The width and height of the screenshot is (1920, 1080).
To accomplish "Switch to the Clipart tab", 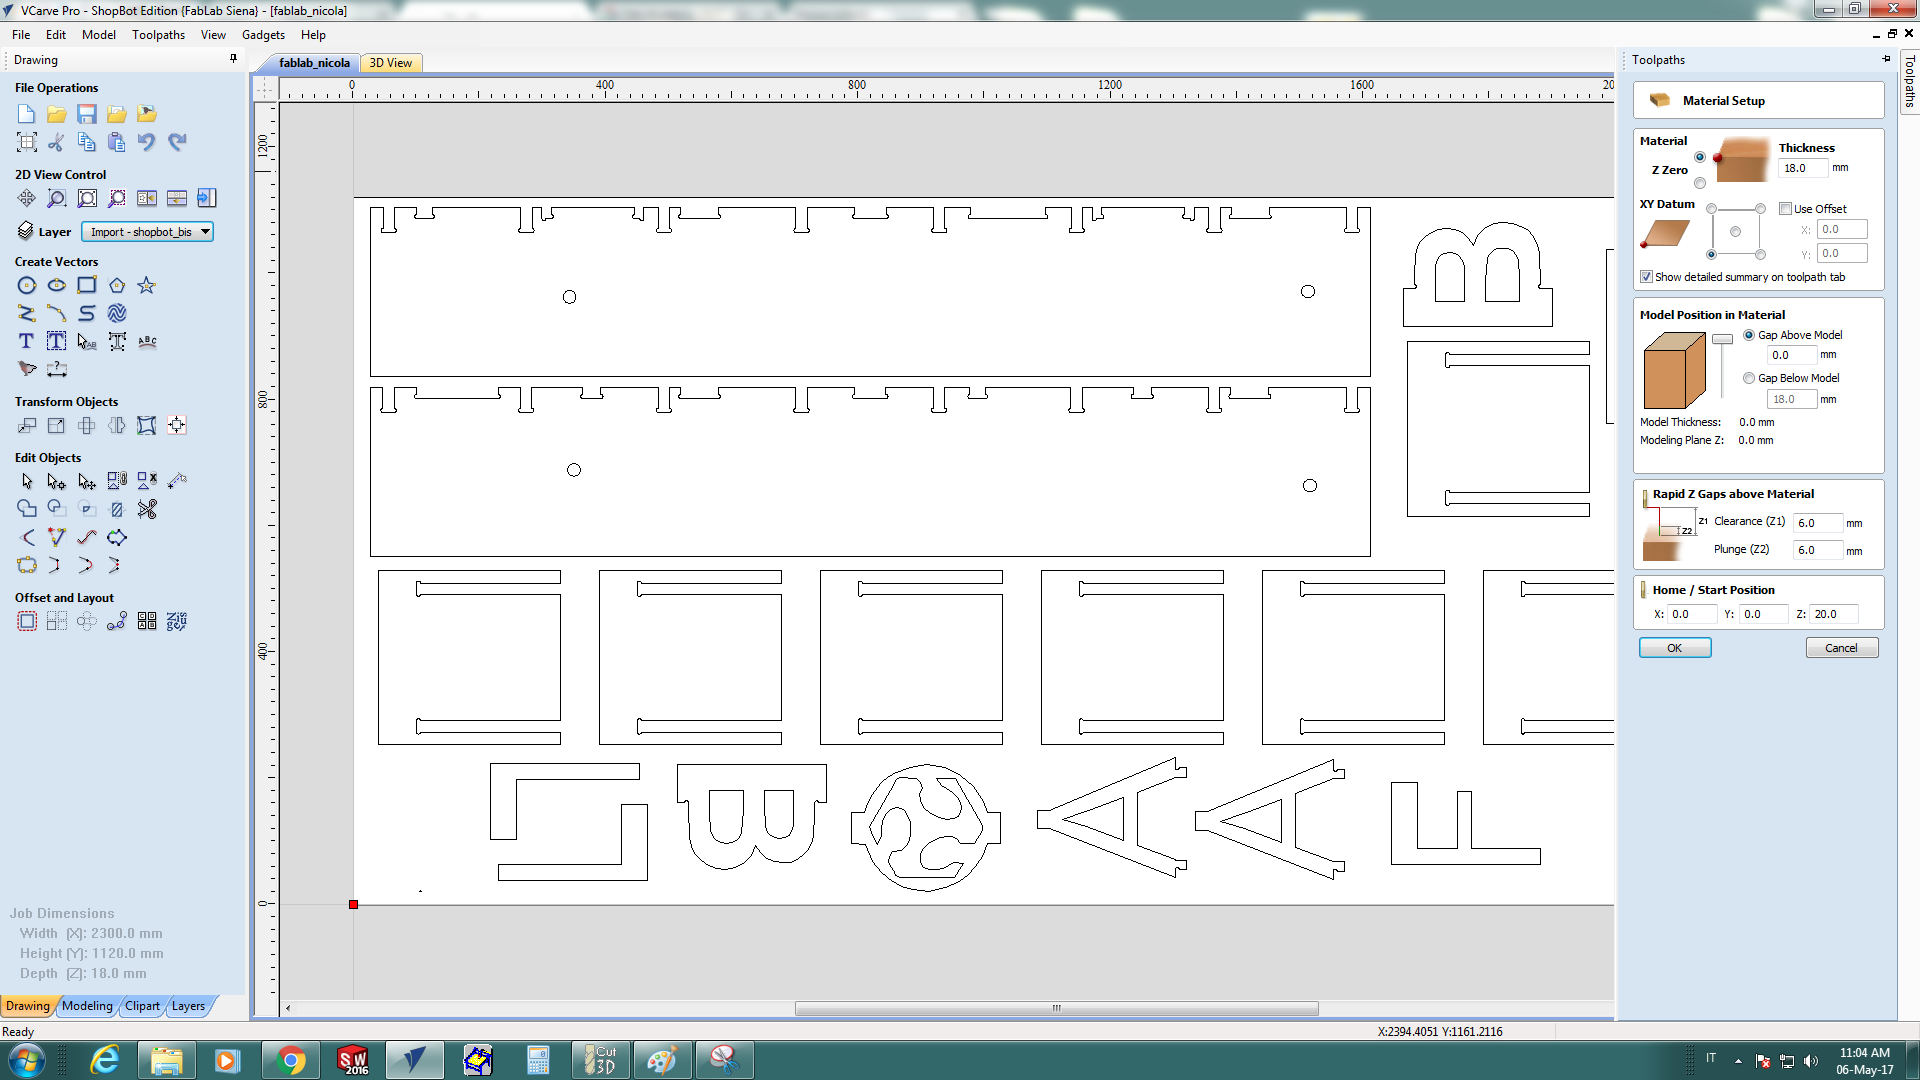I will coord(142,1006).
